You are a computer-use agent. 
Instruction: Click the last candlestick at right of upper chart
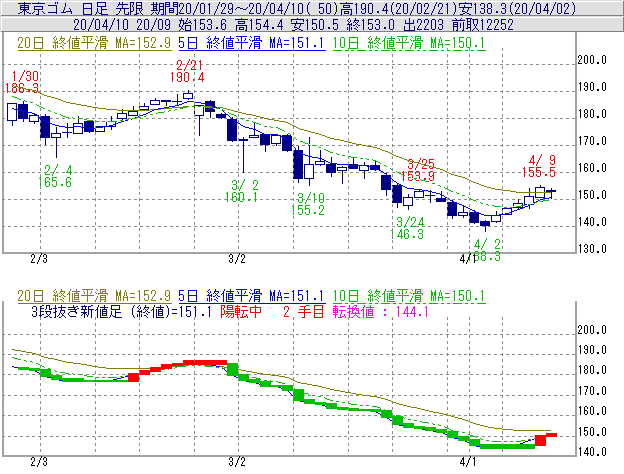551,192
